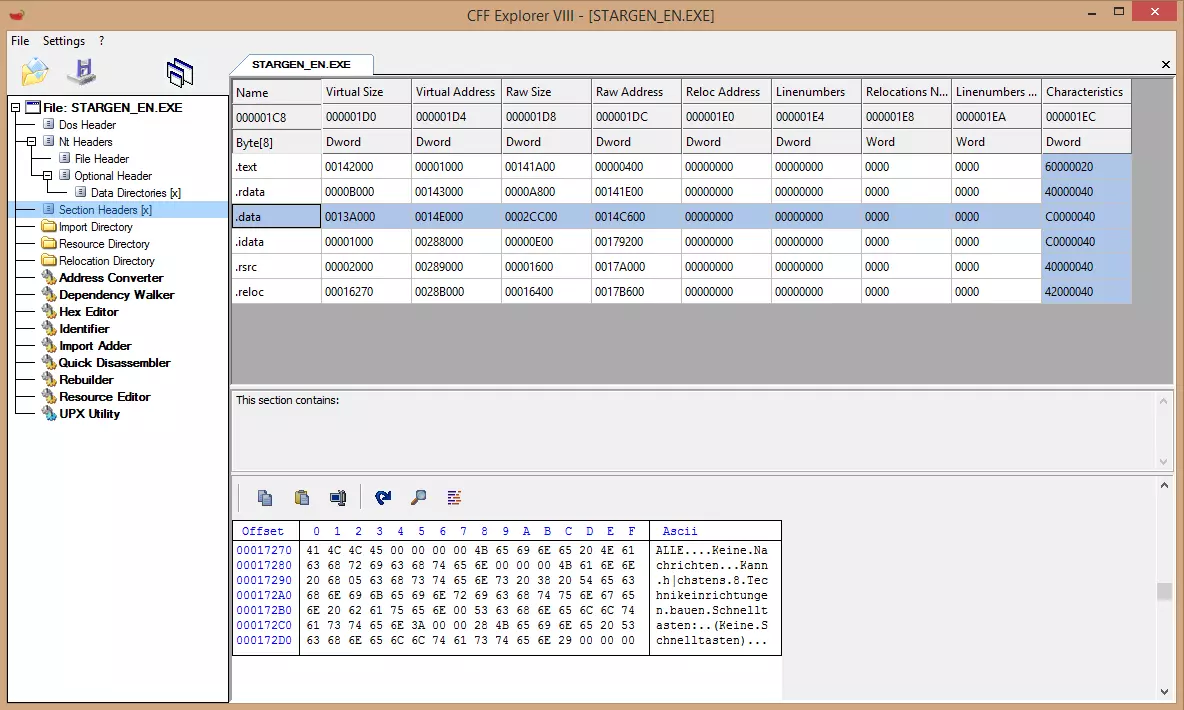Select Section Headers [x] in the tree
Image resolution: width=1184 pixels, height=710 pixels.
[105, 210]
